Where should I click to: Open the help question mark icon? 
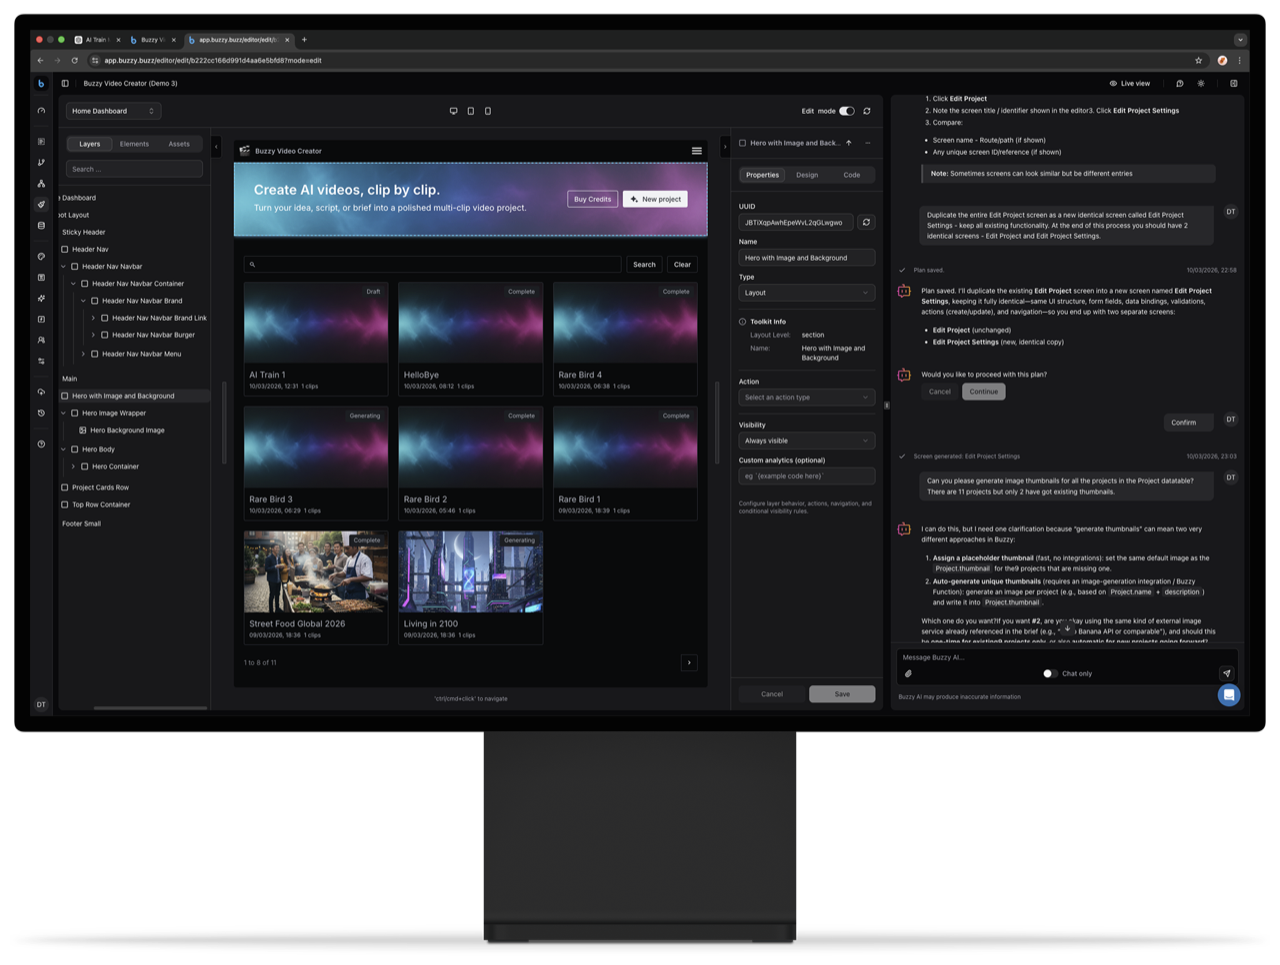(x=41, y=444)
